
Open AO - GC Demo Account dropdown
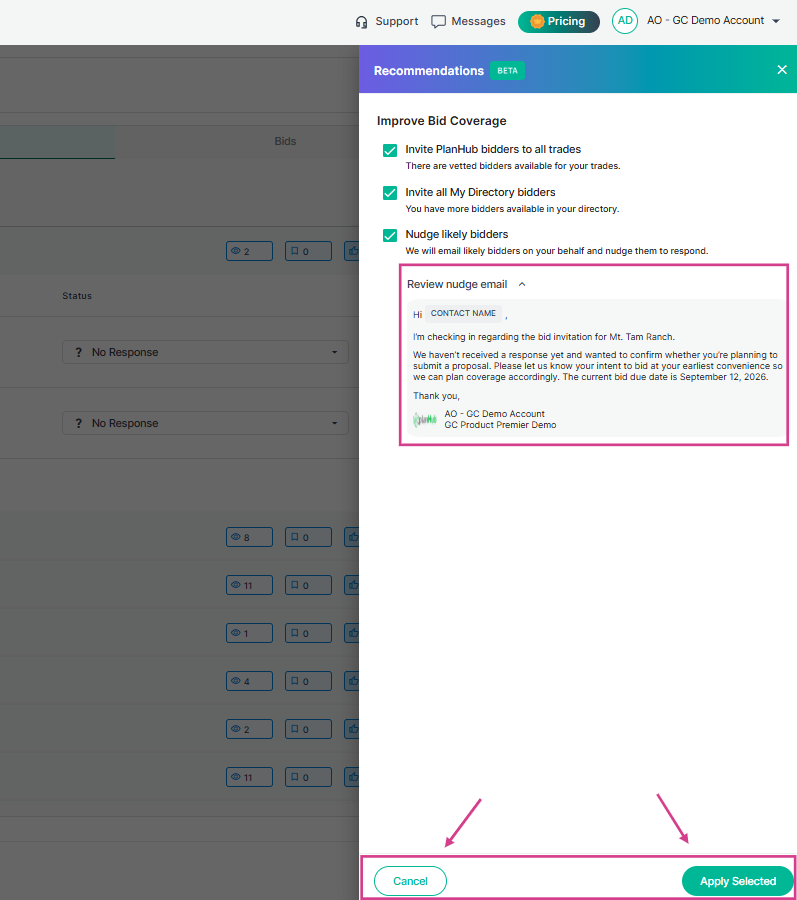click(713, 21)
